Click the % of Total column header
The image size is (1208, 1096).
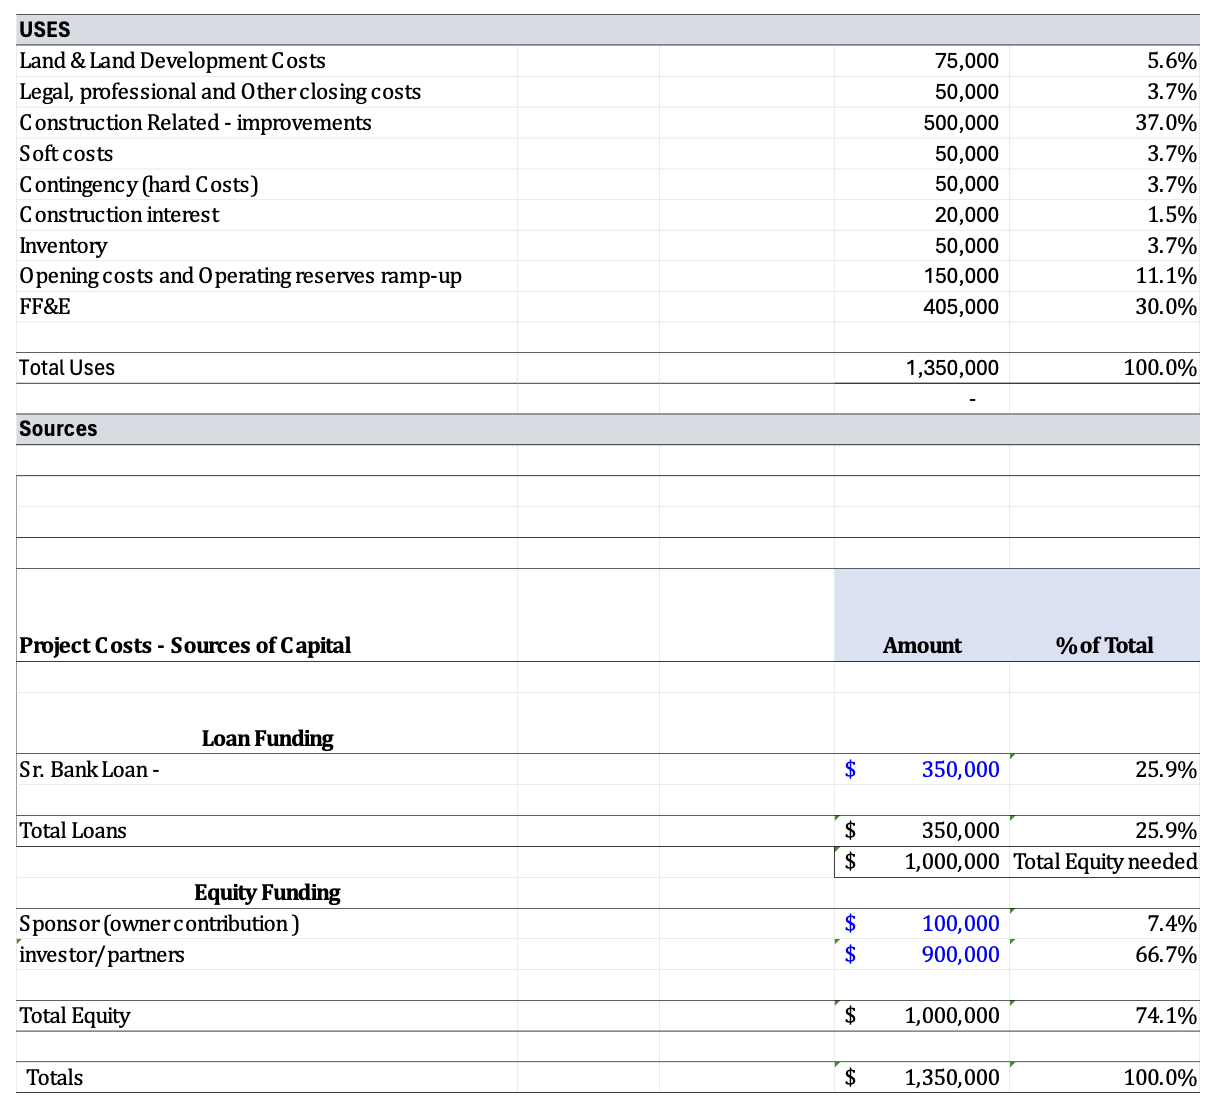[x=1104, y=646]
